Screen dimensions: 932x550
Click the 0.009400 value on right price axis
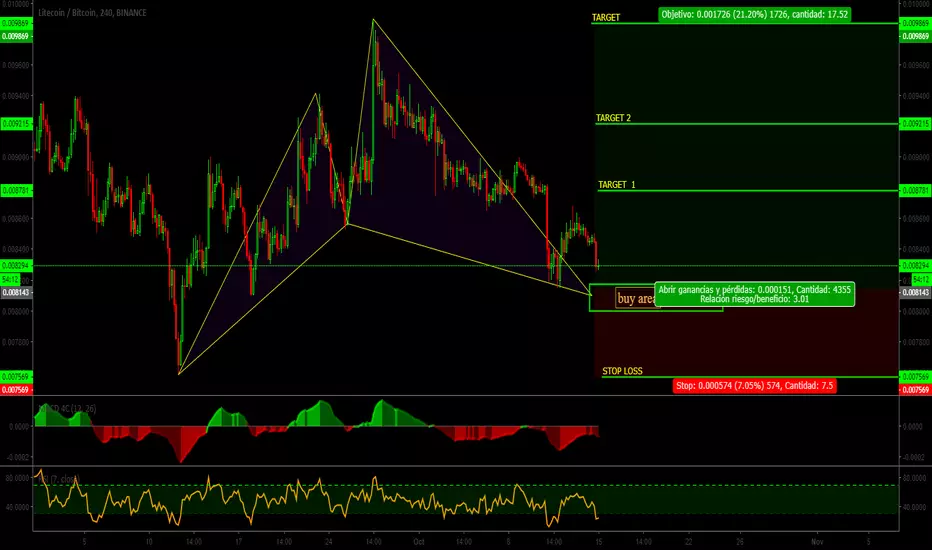point(916,96)
